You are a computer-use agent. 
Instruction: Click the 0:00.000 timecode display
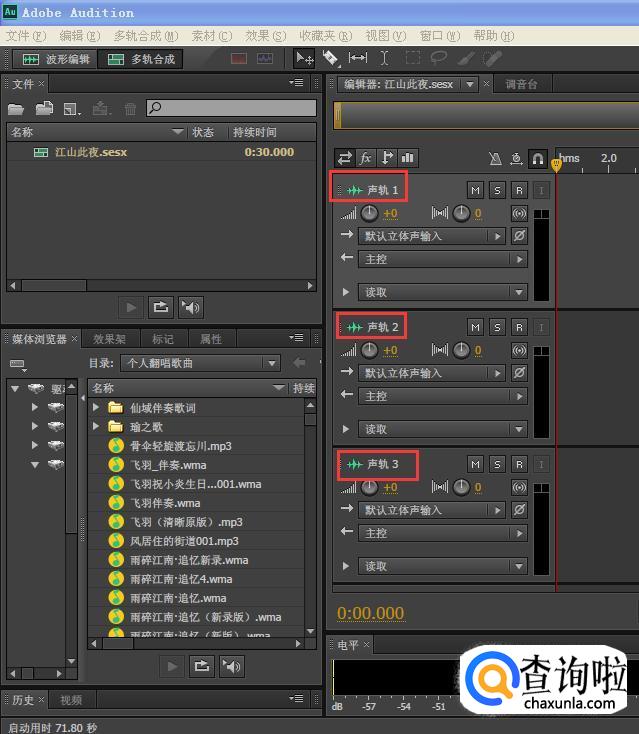click(x=370, y=613)
